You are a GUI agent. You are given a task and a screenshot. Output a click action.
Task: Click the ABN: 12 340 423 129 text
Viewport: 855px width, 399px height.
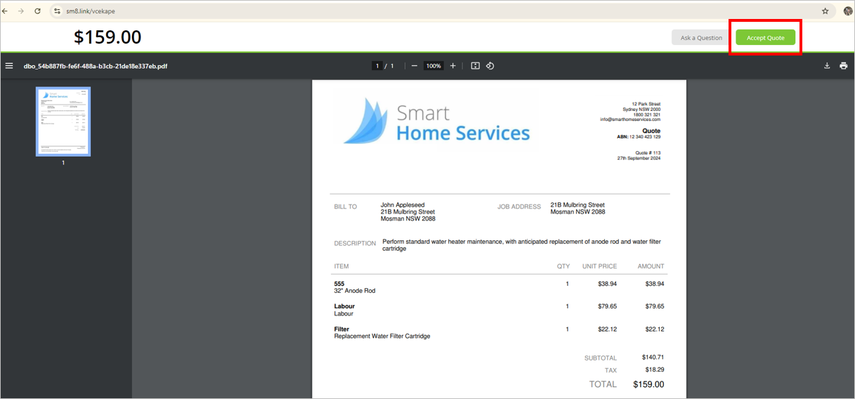[x=639, y=137]
